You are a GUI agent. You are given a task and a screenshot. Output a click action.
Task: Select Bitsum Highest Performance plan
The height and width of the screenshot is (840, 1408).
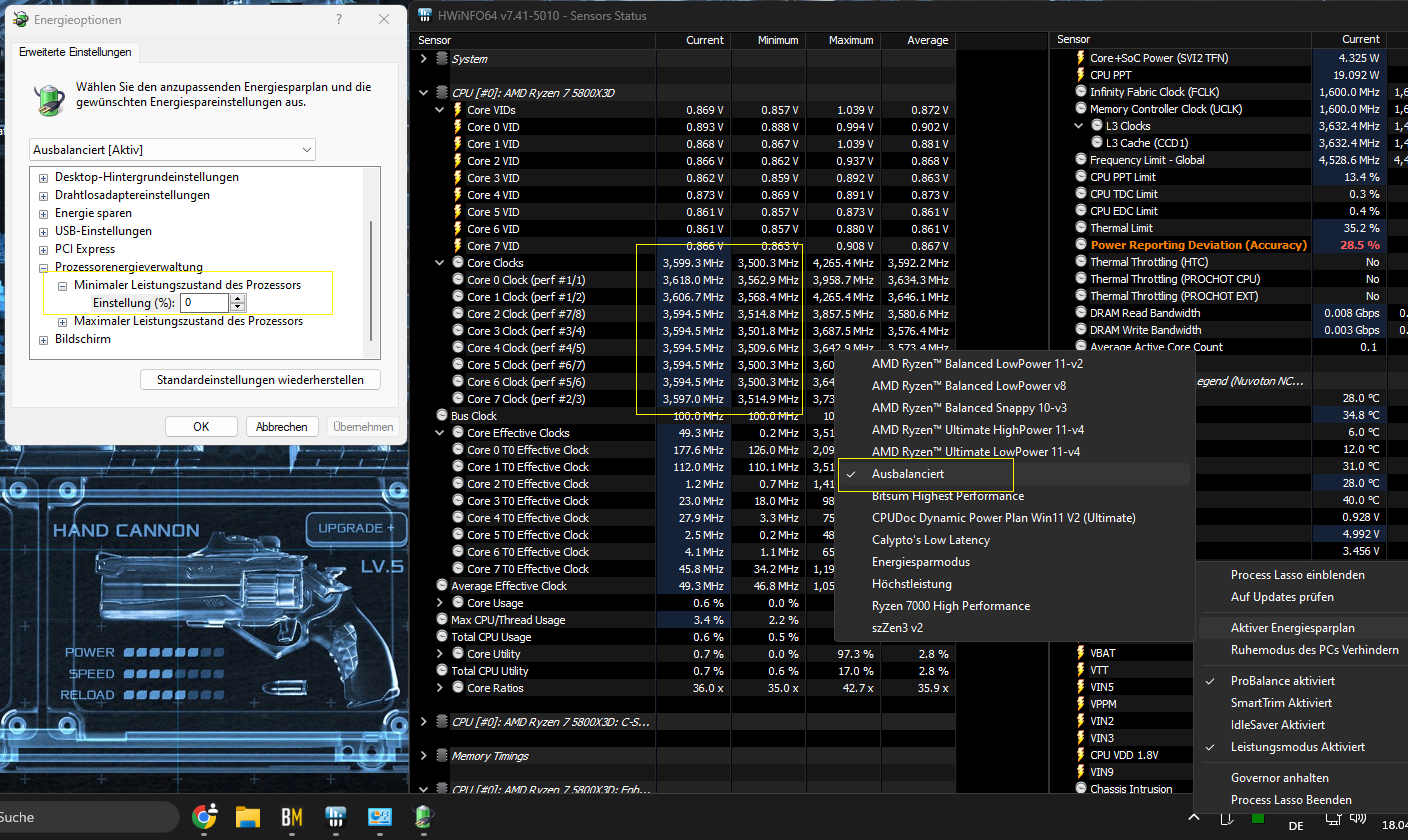[x=1013, y=496]
